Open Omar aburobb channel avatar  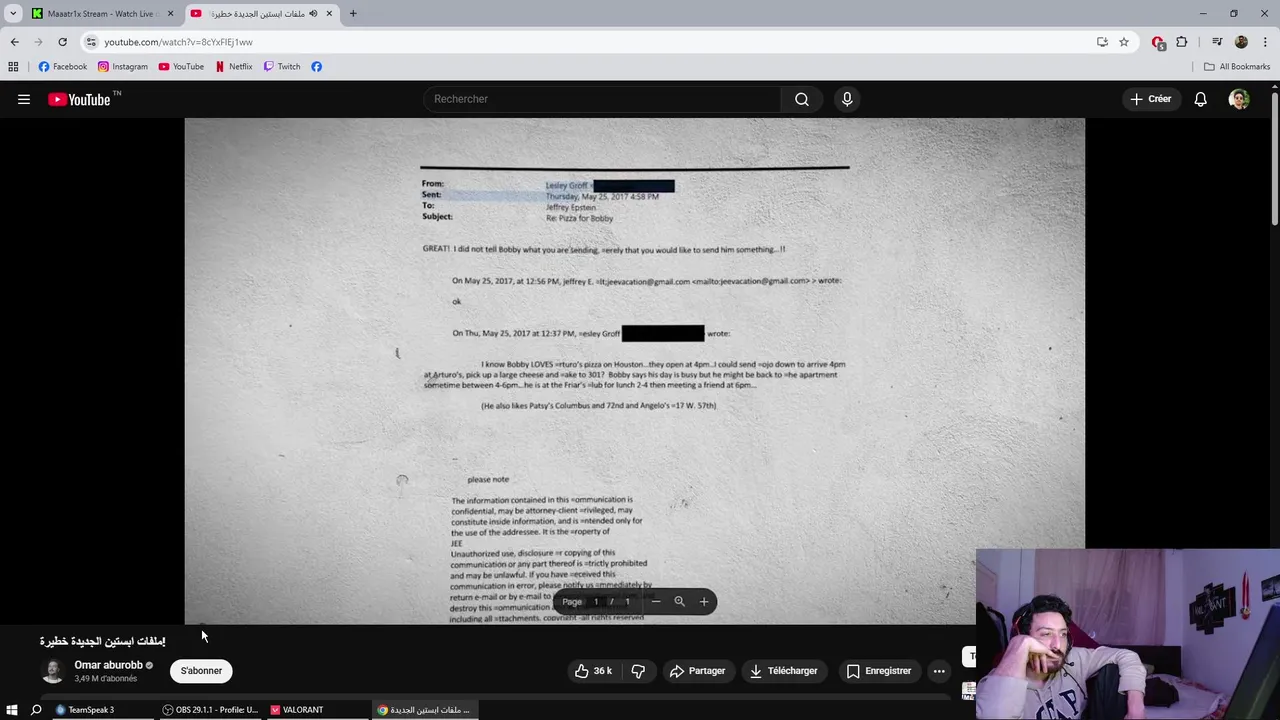53,671
